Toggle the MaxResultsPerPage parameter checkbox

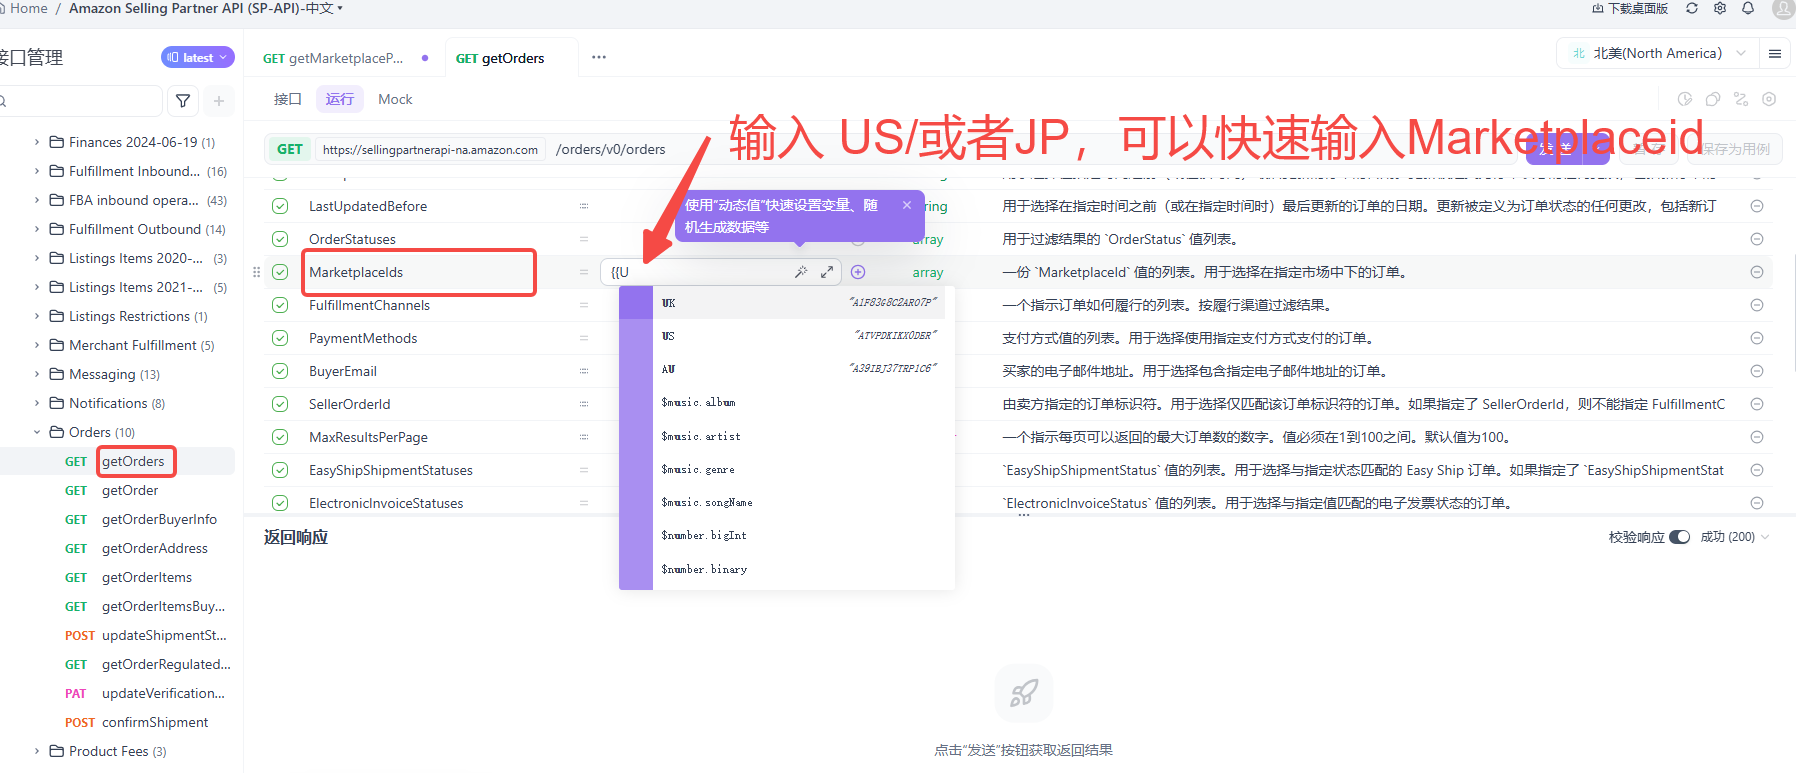[280, 437]
